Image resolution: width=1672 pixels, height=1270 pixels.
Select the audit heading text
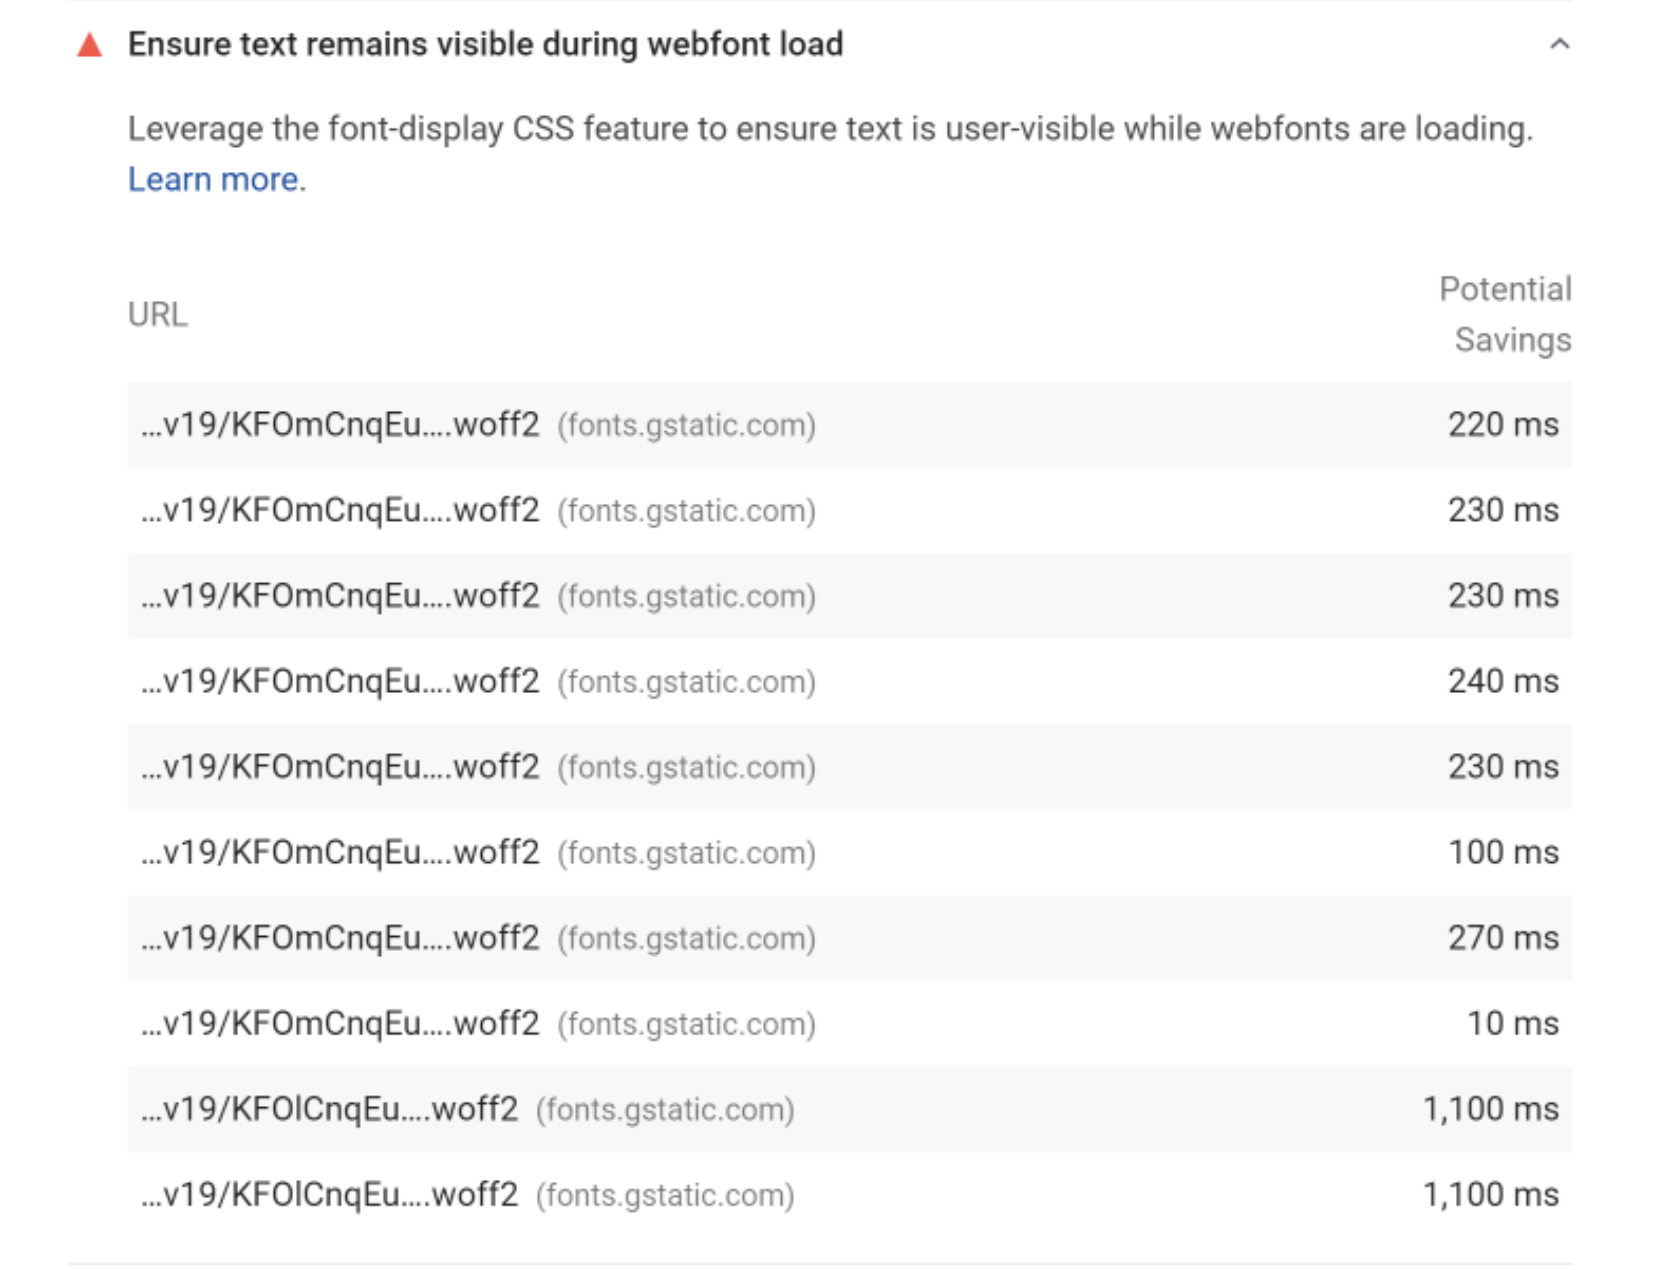(x=486, y=43)
